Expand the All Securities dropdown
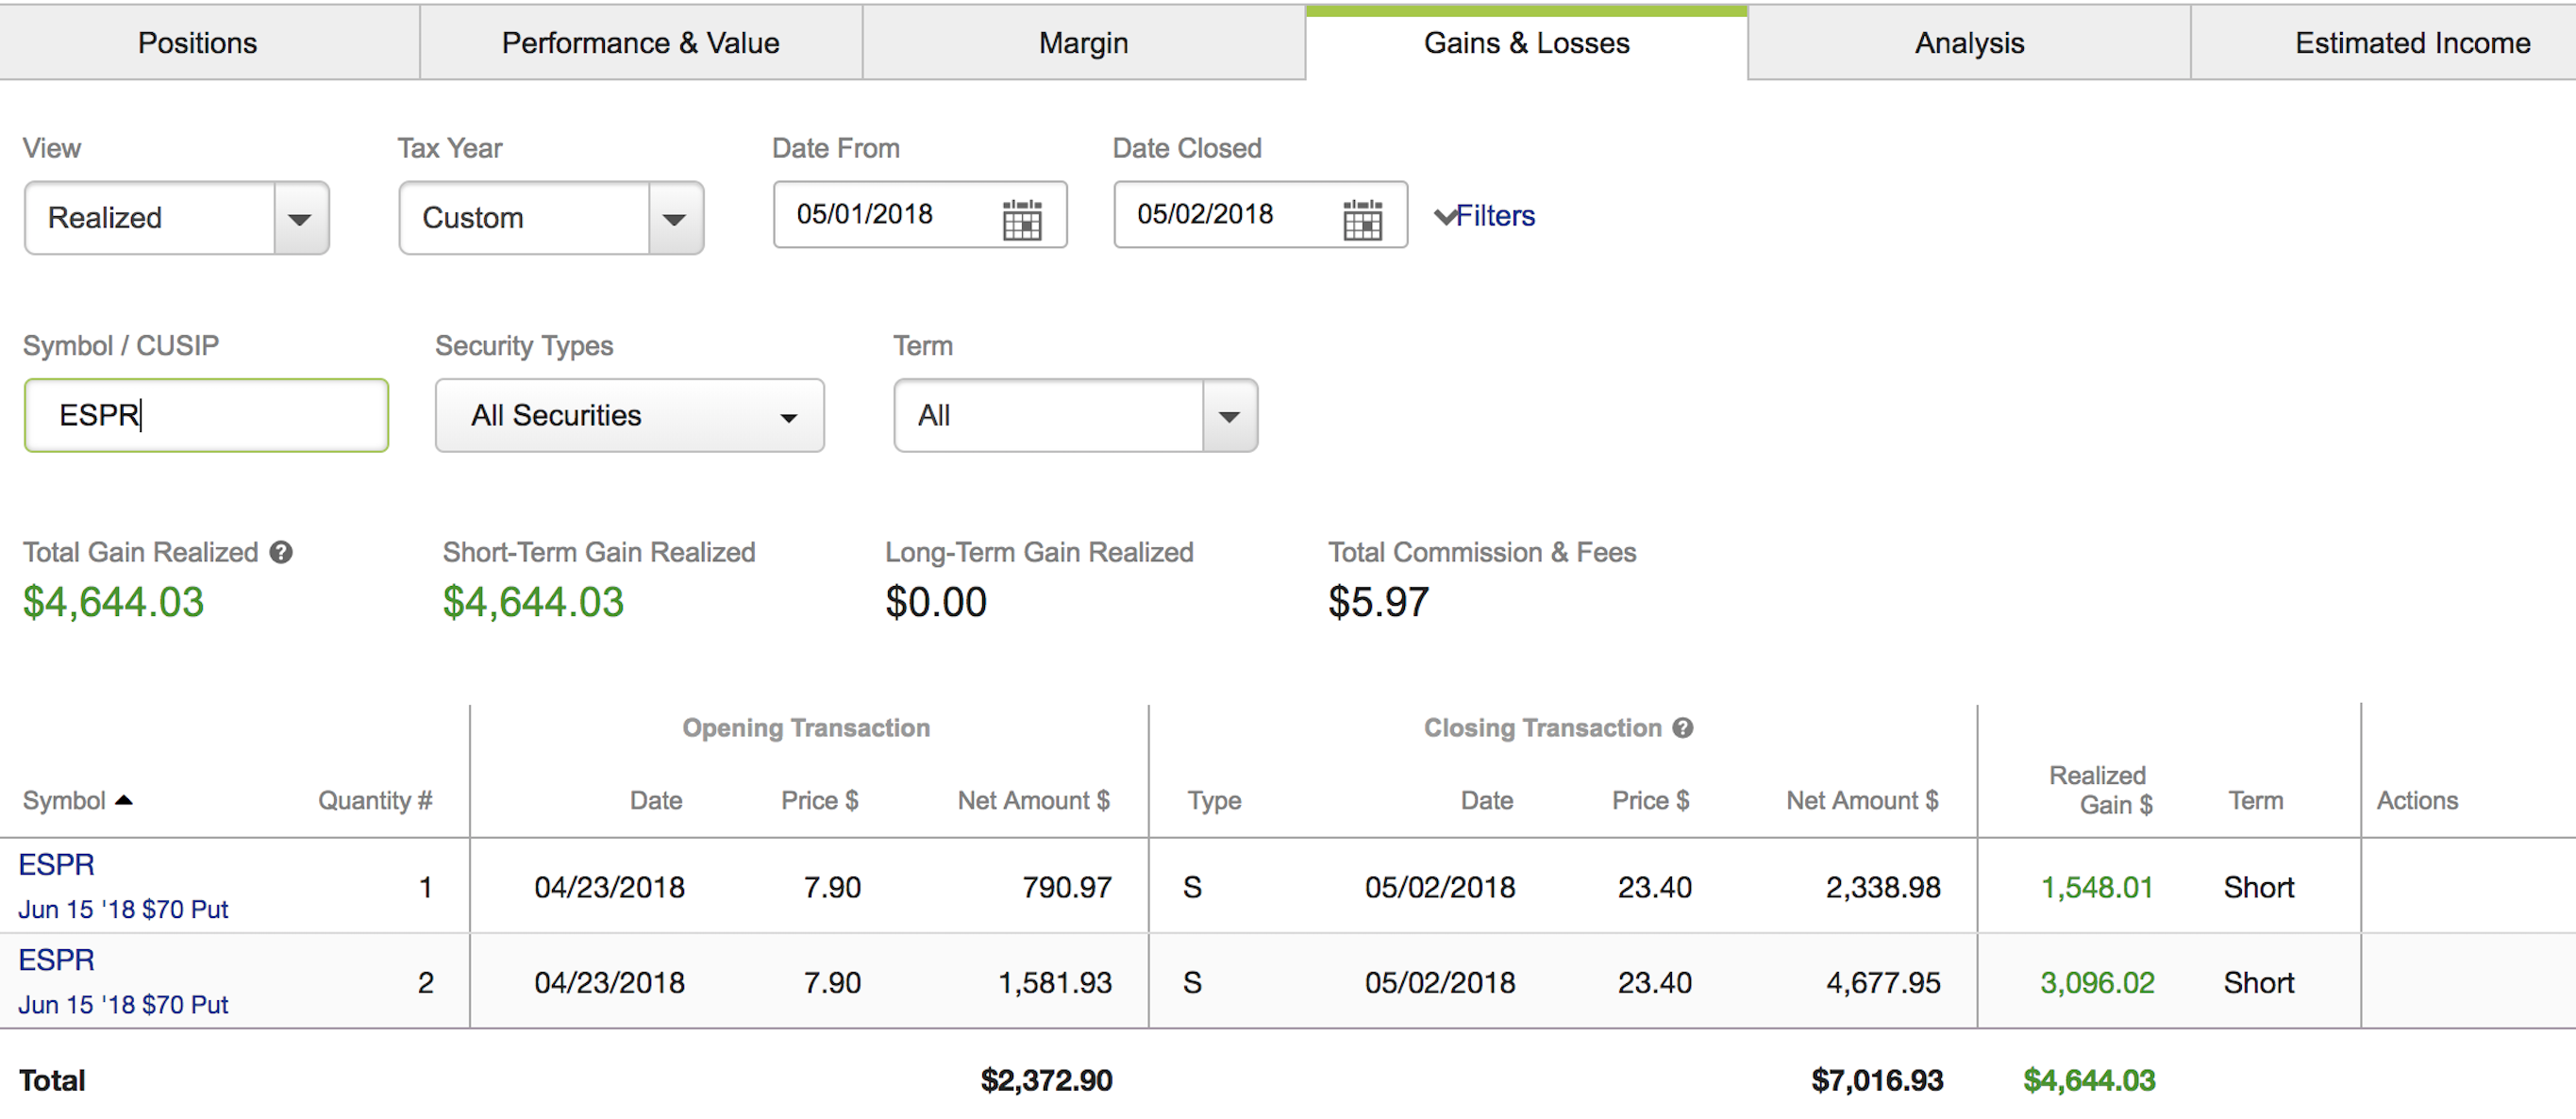Image resolution: width=2576 pixels, height=1119 pixels. pyautogui.click(x=630, y=415)
